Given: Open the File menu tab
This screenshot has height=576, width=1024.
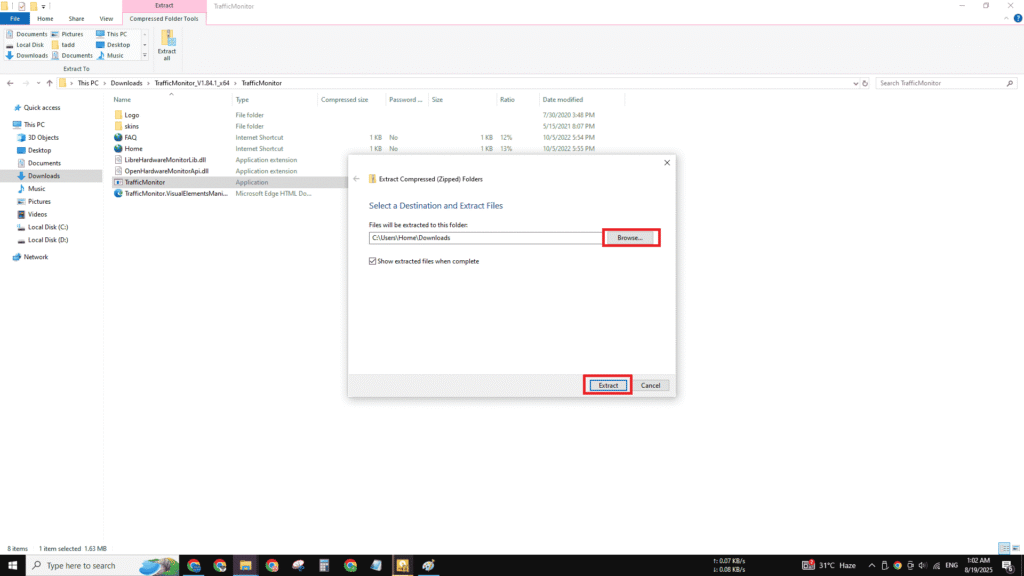Looking at the screenshot, I should click(15, 18).
